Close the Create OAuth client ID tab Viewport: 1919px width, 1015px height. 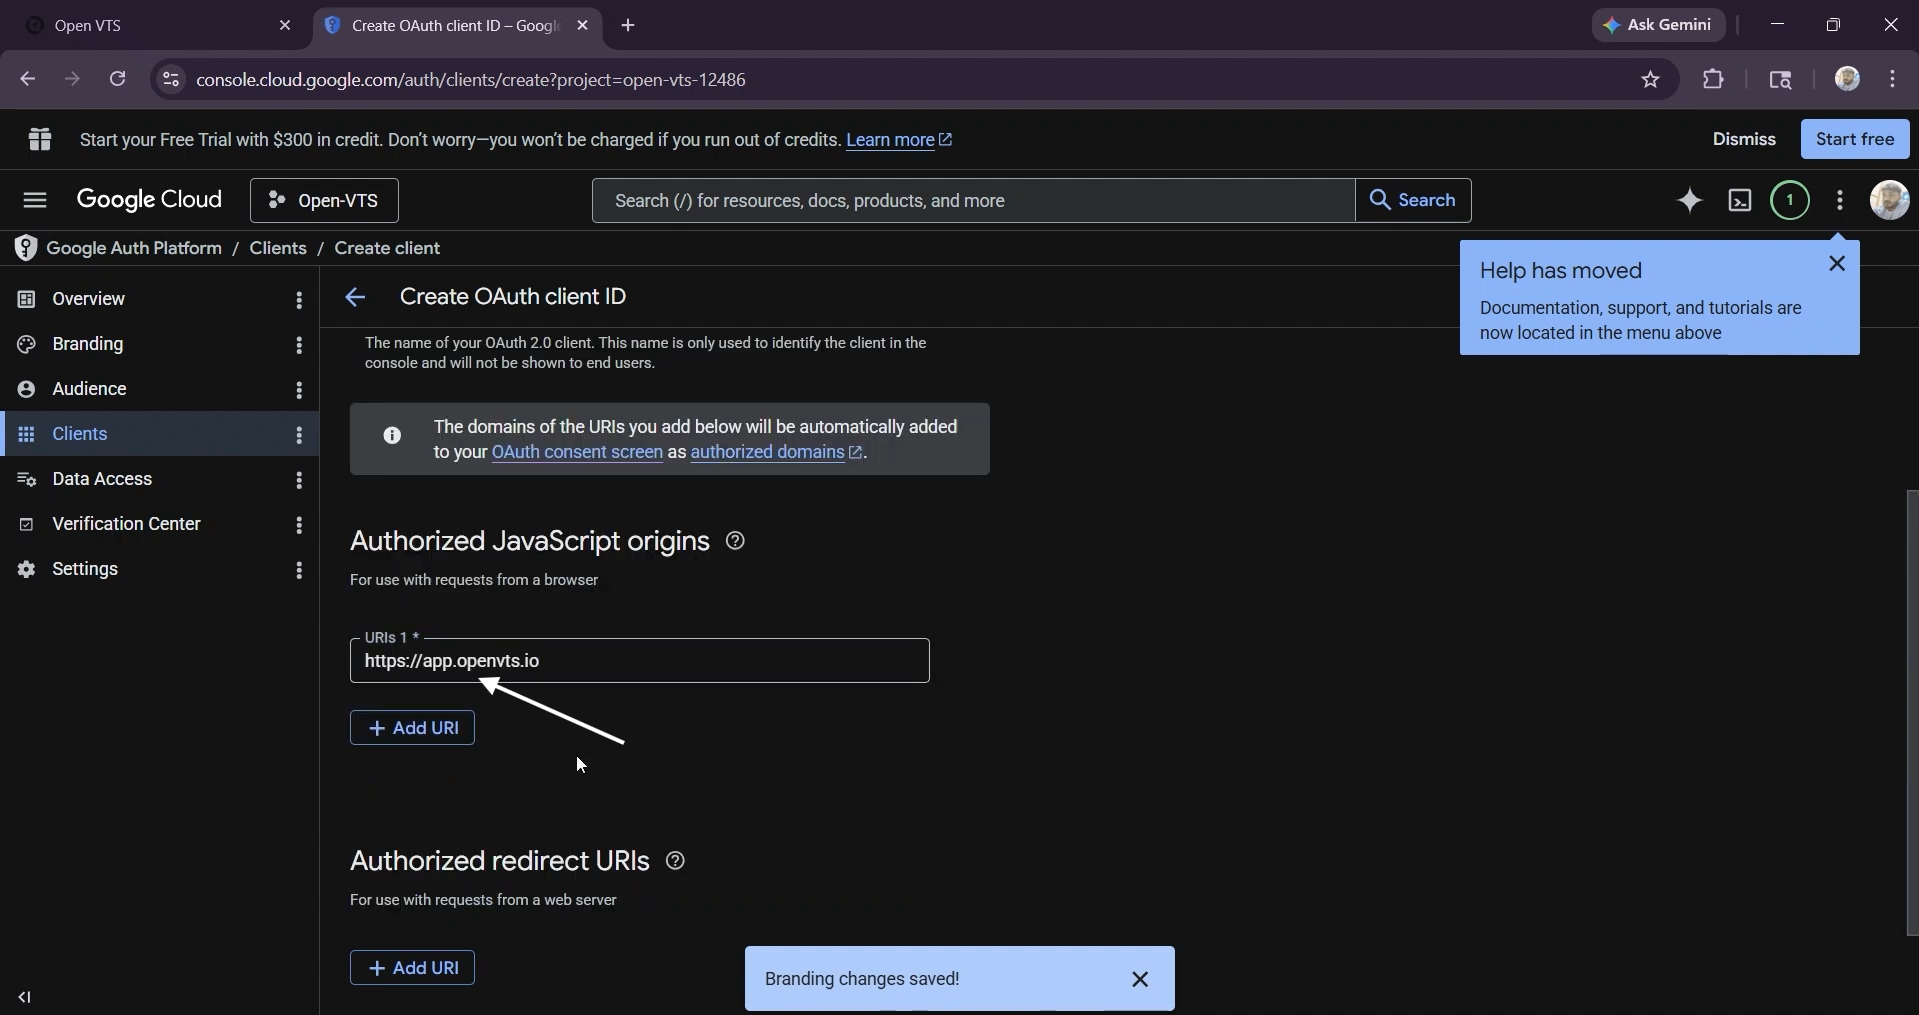(x=583, y=26)
